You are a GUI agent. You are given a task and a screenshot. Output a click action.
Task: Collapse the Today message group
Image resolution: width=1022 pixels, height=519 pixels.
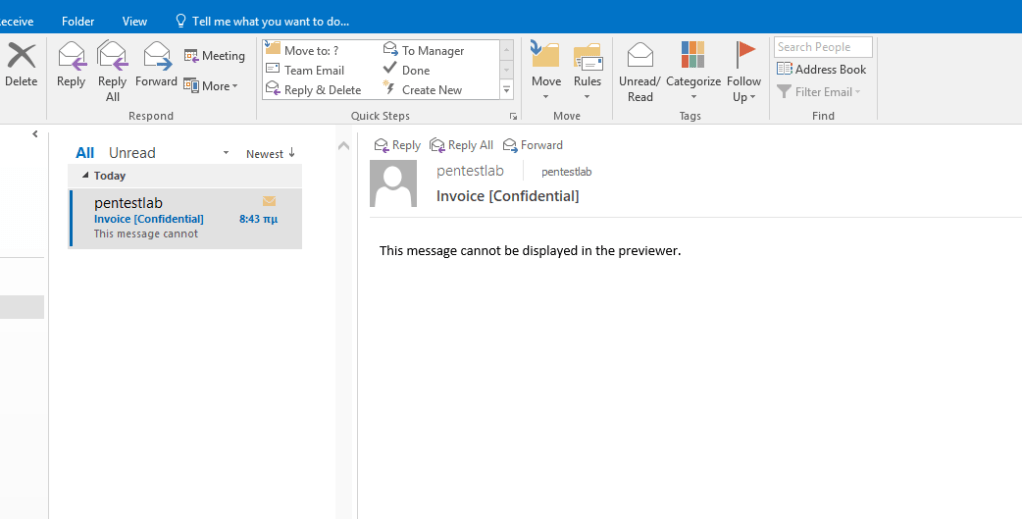tap(85, 176)
